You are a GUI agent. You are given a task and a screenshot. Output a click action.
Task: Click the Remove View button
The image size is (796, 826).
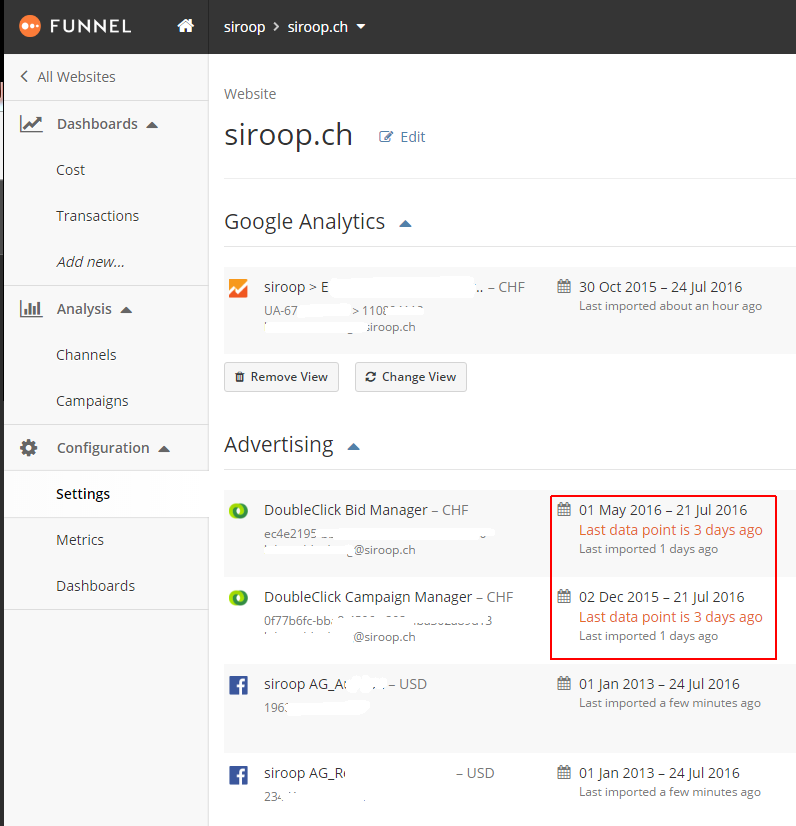point(281,377)
